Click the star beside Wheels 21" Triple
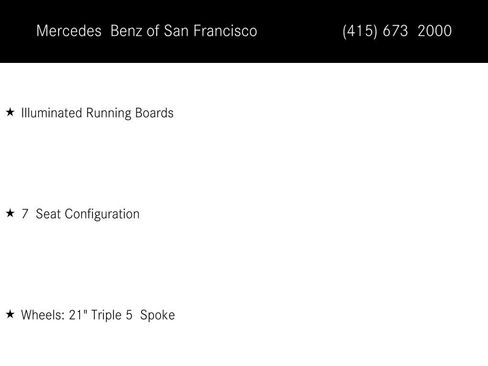Viewport: 488px width, 366px height. click(x=10, y=314)
